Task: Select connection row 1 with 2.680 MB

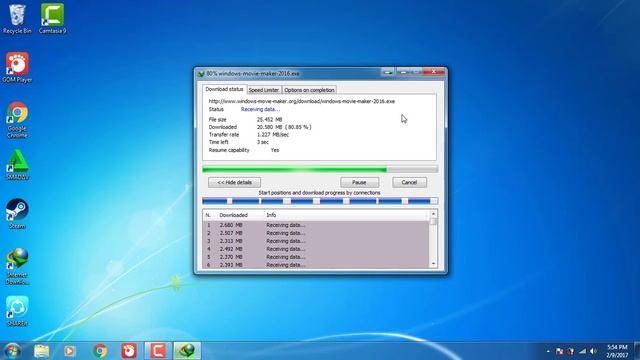Action: (x=316, y=225)
